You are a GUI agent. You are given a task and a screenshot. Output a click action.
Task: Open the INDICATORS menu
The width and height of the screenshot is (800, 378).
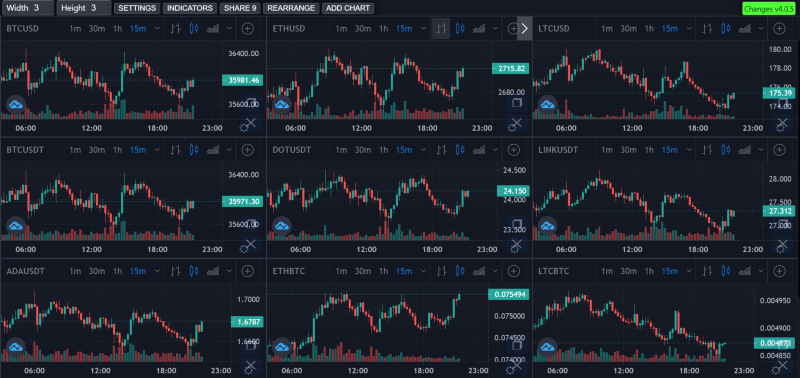[x=190, y=8]
